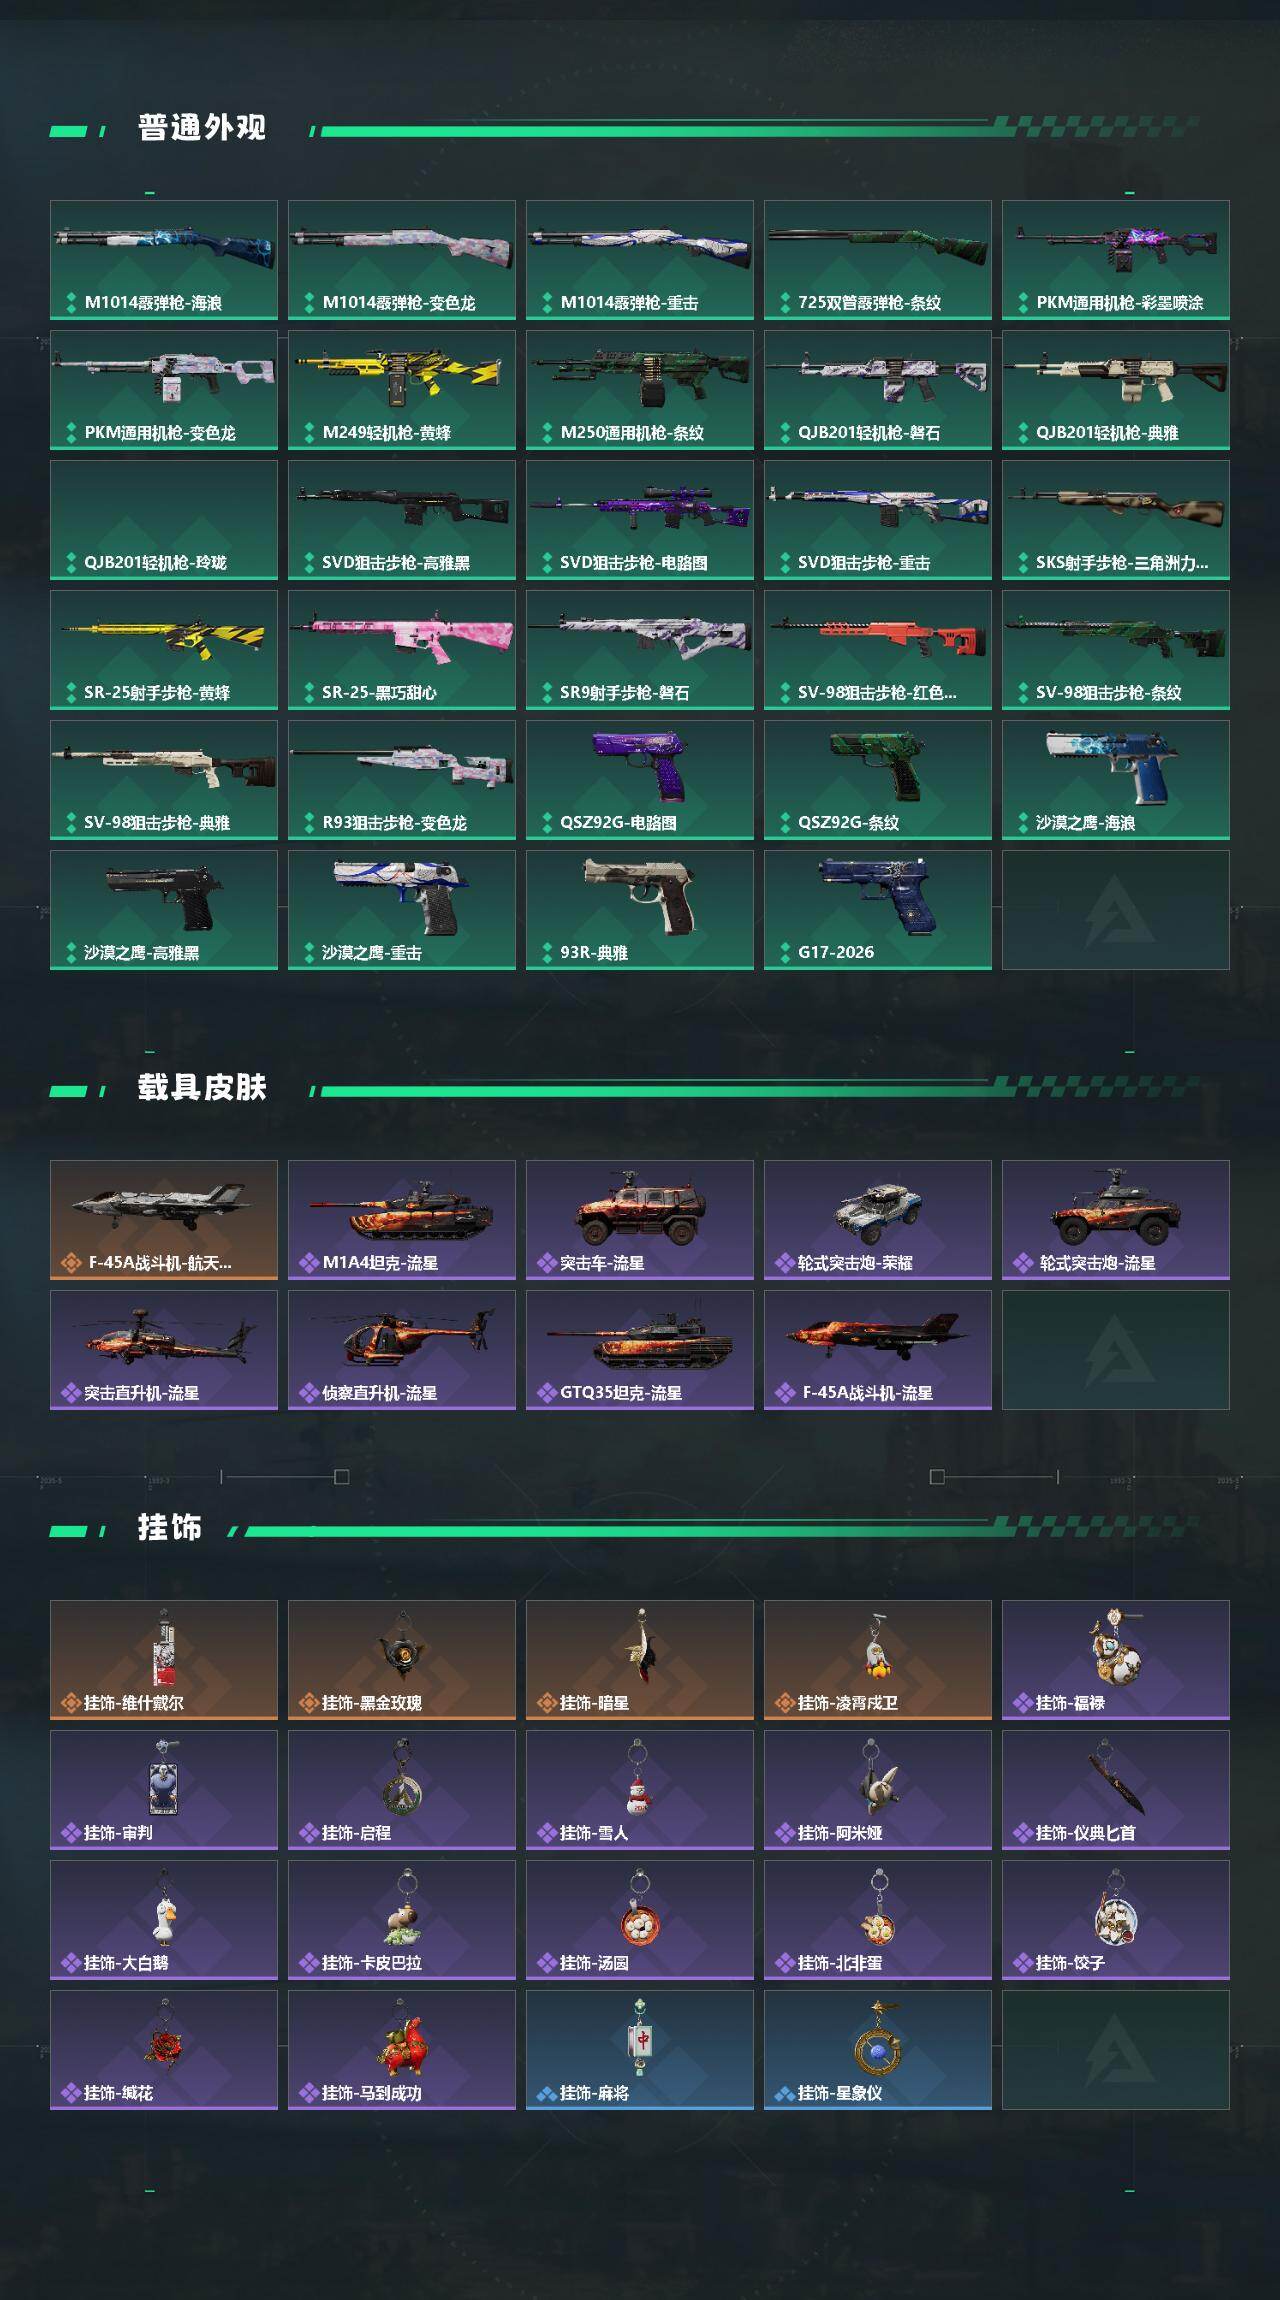The height and width of the screenshot is (2300, 1280).
Task: Choose the 轮式突击炮-荣耀 vehicle skin
Action: [878, 1220]
